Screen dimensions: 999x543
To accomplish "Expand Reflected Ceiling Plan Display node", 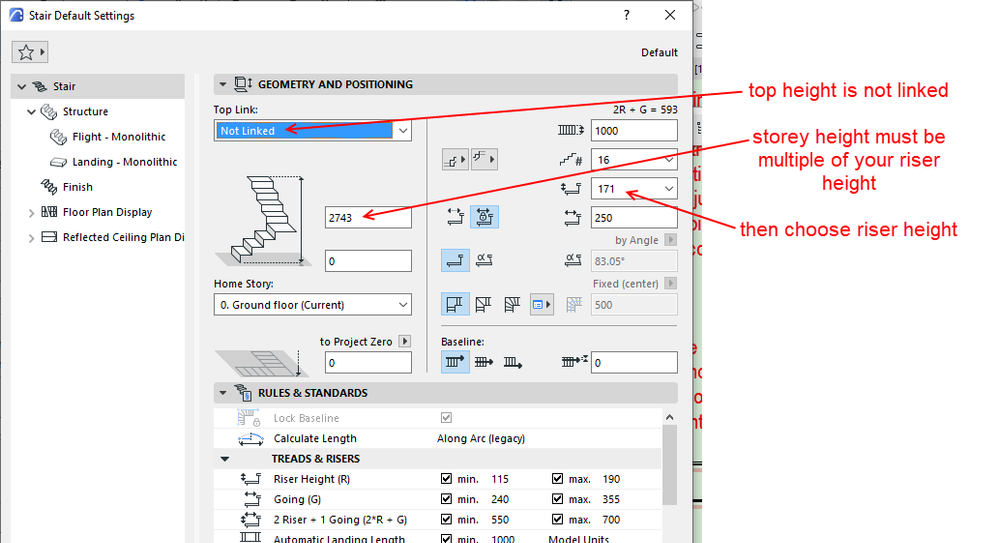I will point(31,238).
